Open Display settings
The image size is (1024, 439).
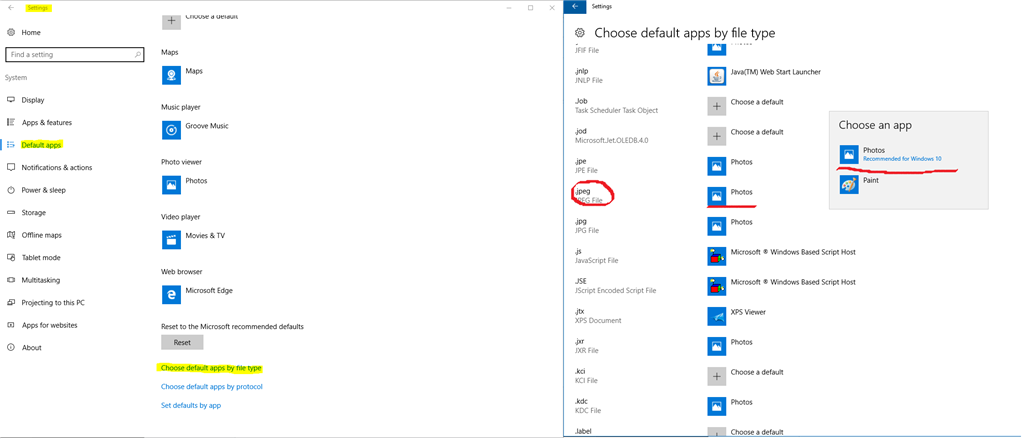(x=33, y=100)
